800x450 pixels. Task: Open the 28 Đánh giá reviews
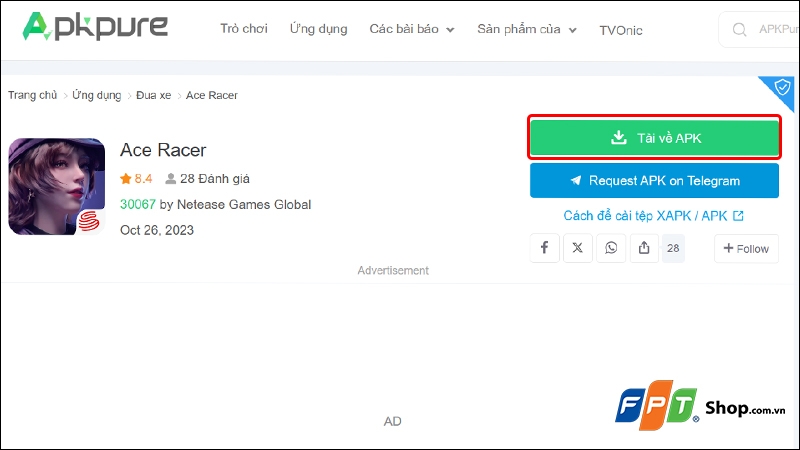coord(208,179)
